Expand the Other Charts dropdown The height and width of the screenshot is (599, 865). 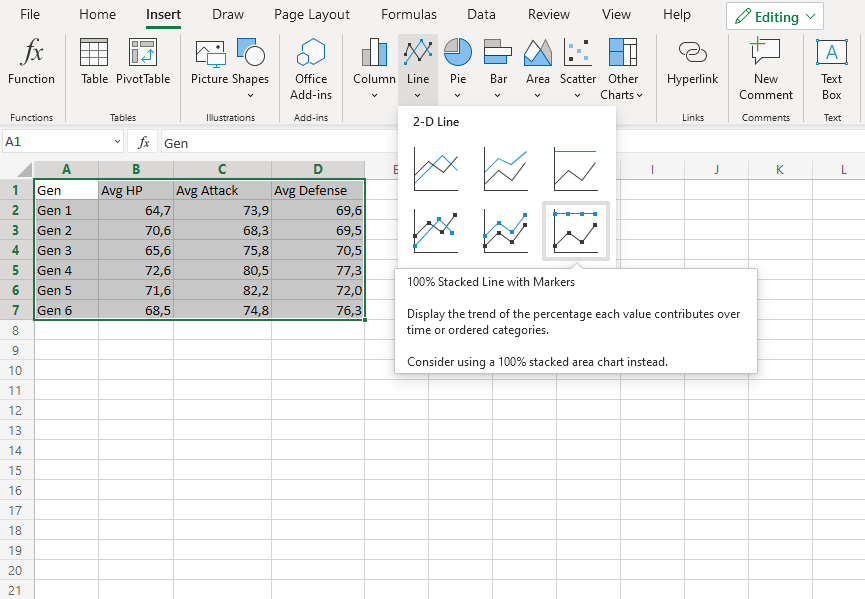pyautogui.click(x=622, y=65)
